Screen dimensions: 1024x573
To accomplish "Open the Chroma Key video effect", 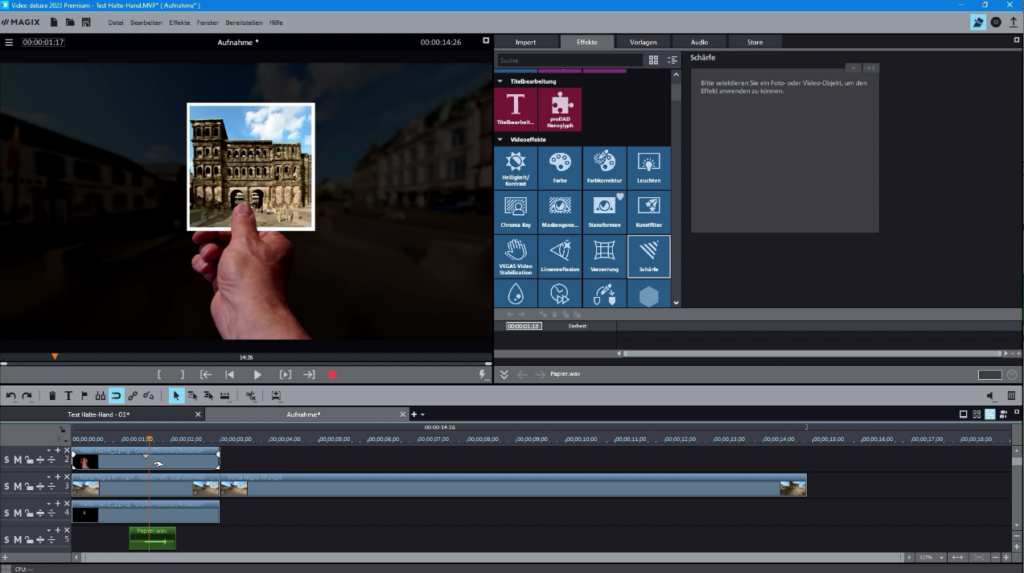I will [515, 211].
